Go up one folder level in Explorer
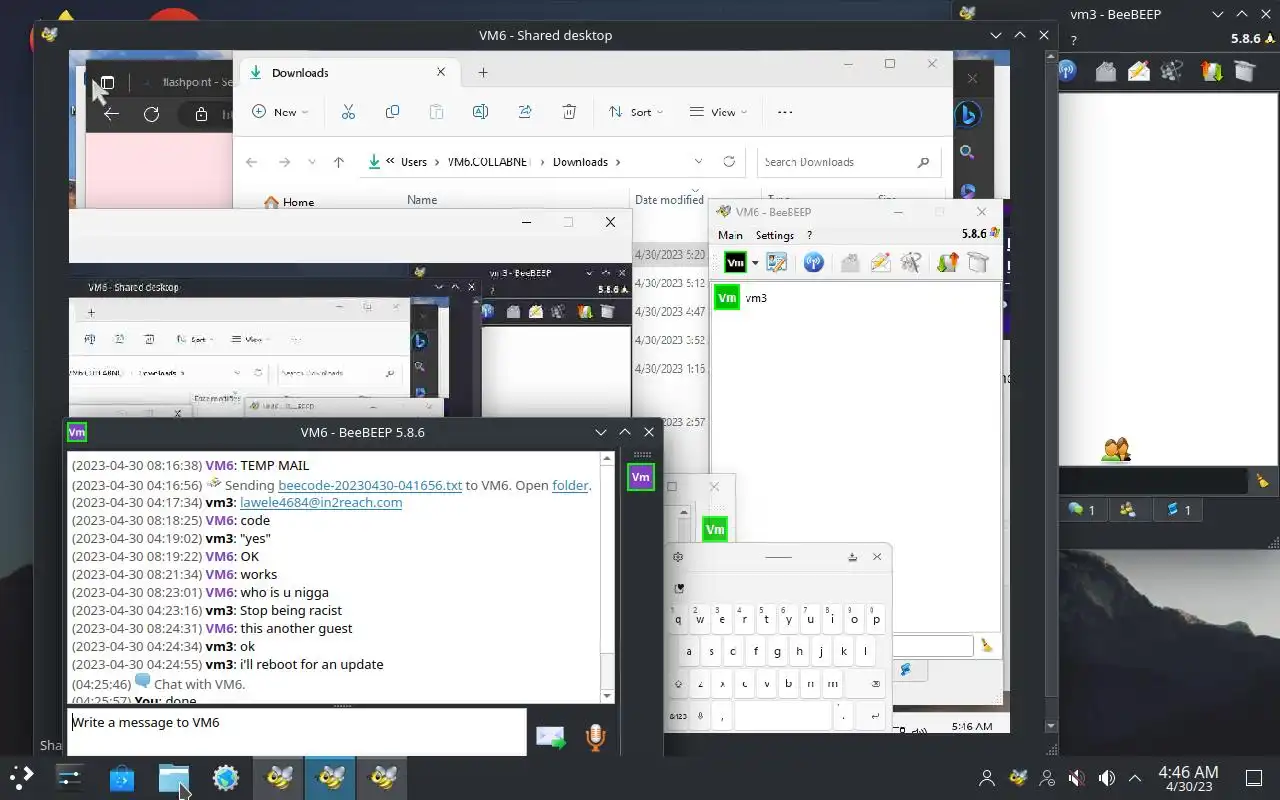Viewport: 1280px width, 800px height. coord(339,162)
